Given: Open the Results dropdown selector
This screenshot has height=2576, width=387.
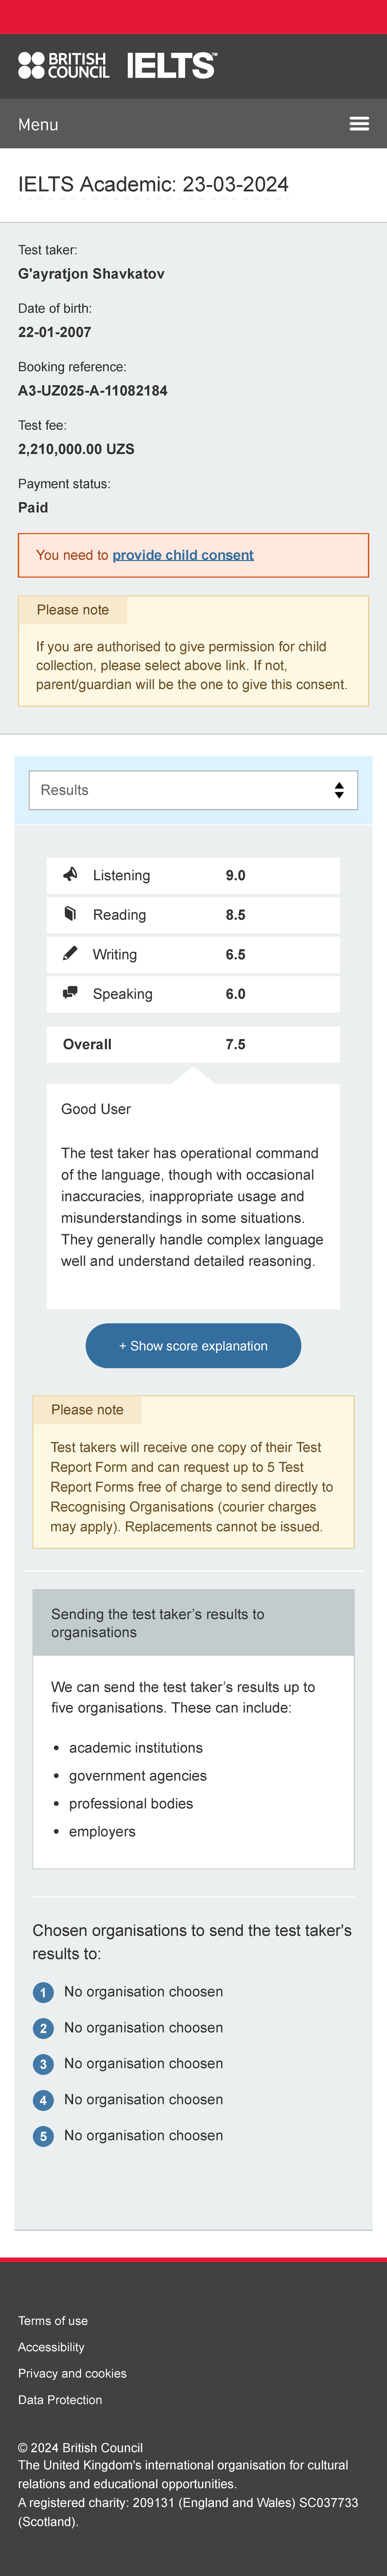Looking at the screenshot, I should coord(193,790).
